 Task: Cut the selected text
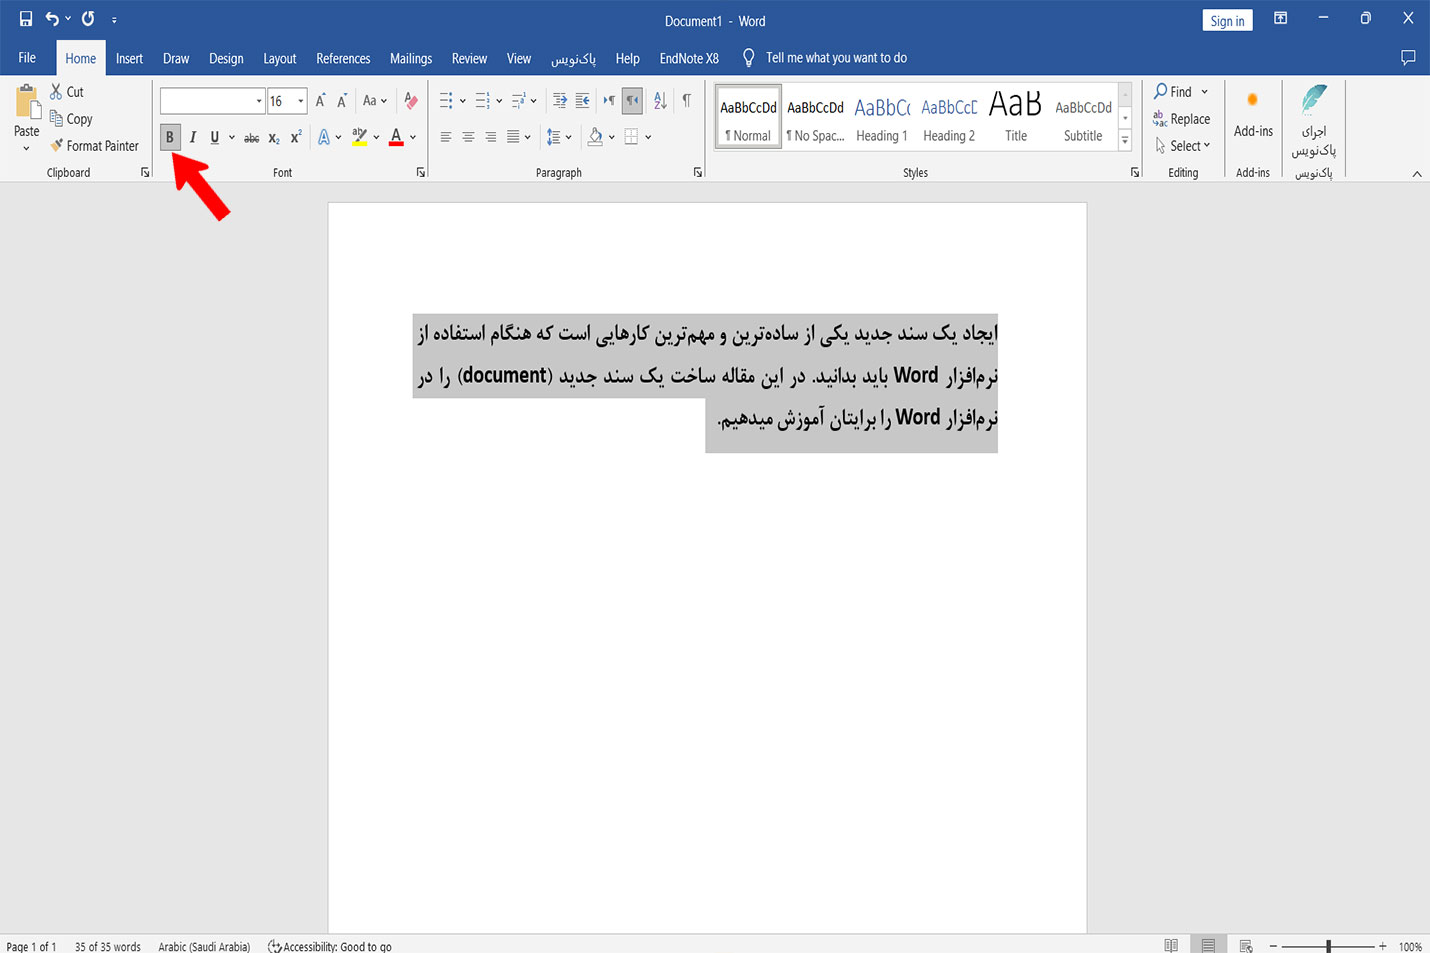pyautogui.click(x=67, y=92)
